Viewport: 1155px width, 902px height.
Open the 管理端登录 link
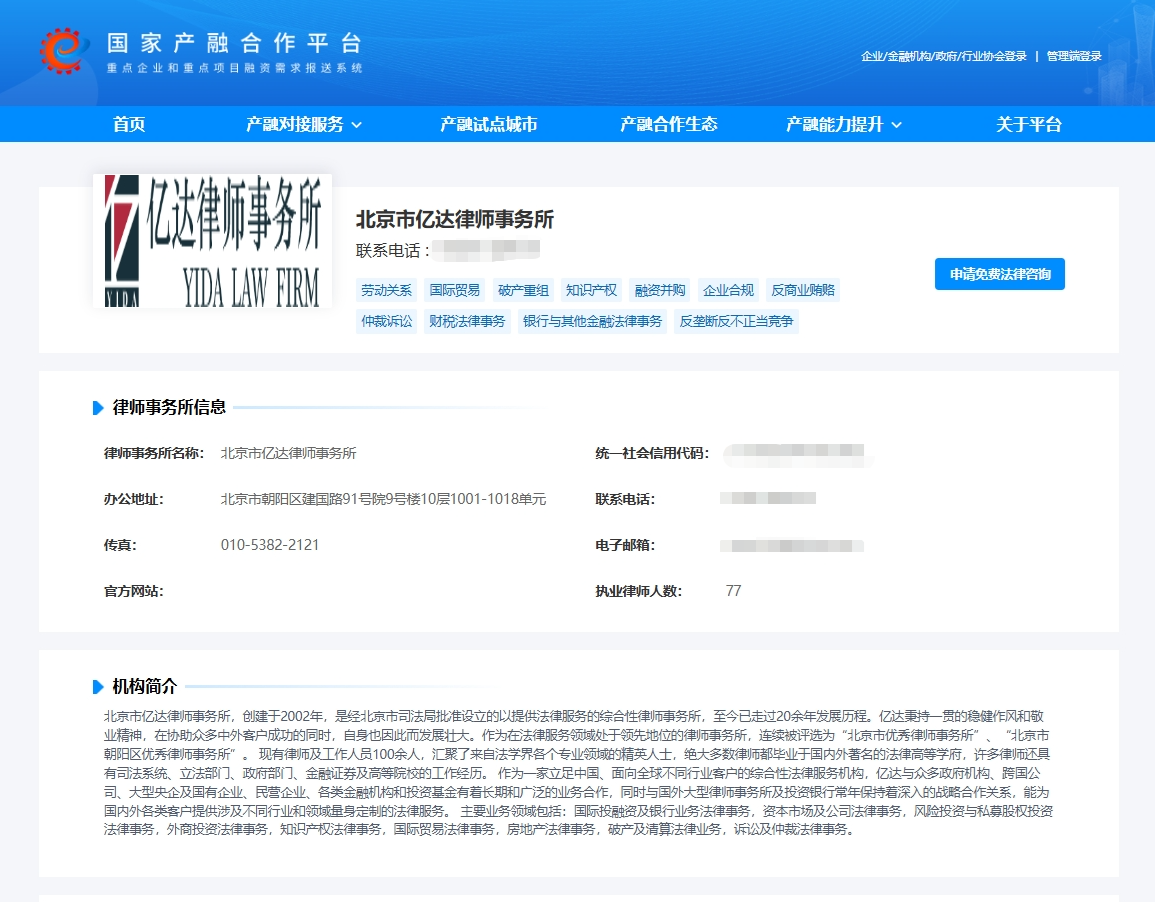point(1074,56)
